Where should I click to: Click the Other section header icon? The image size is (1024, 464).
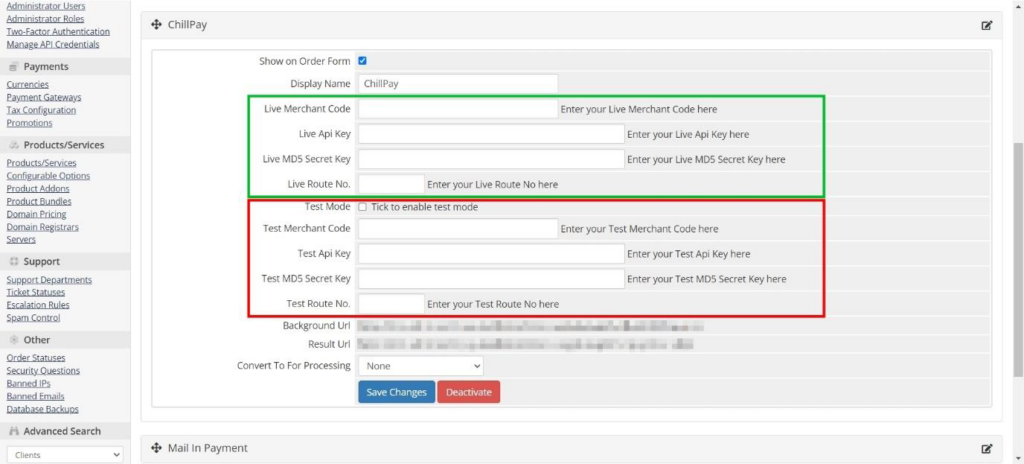13,340
